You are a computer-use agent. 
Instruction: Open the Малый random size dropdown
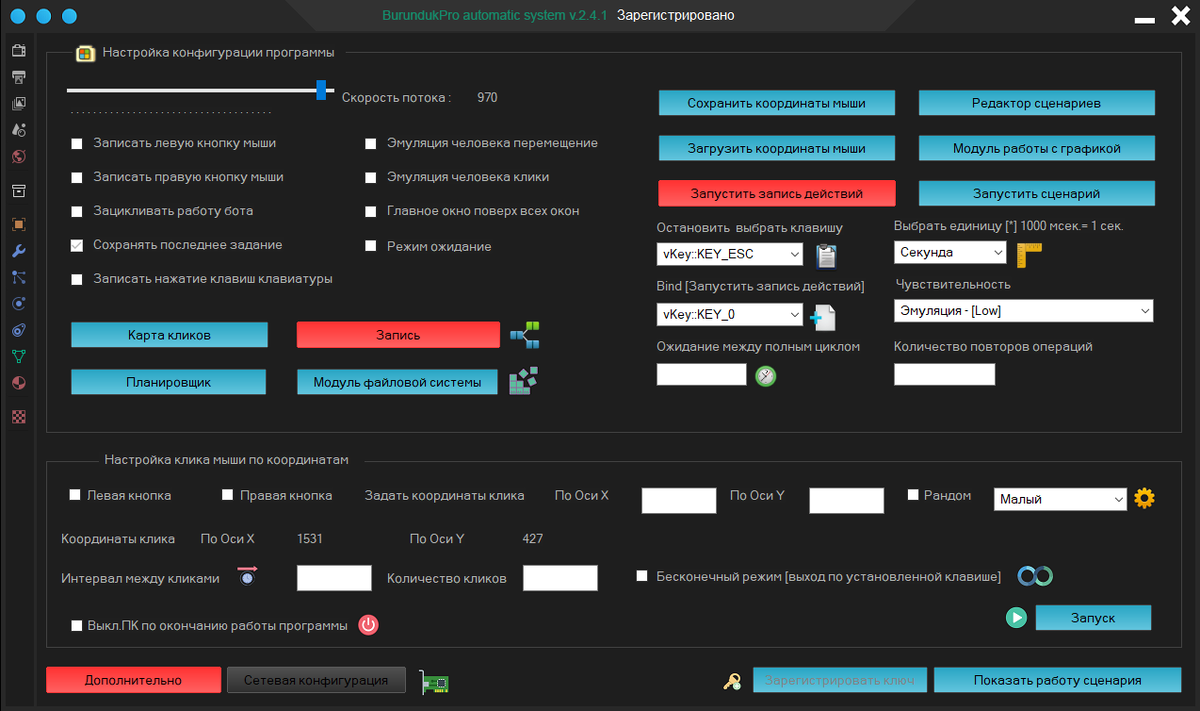click(1061, 499)
